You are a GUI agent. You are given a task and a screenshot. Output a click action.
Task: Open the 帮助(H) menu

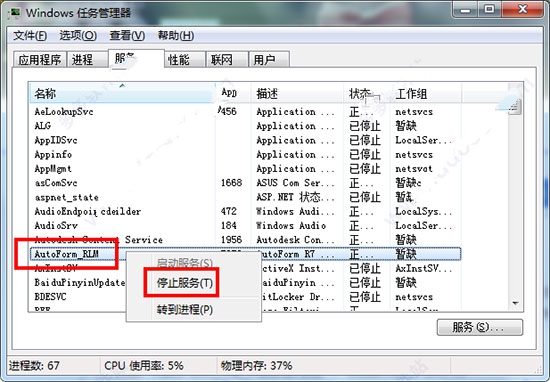(x=175, y=35)
